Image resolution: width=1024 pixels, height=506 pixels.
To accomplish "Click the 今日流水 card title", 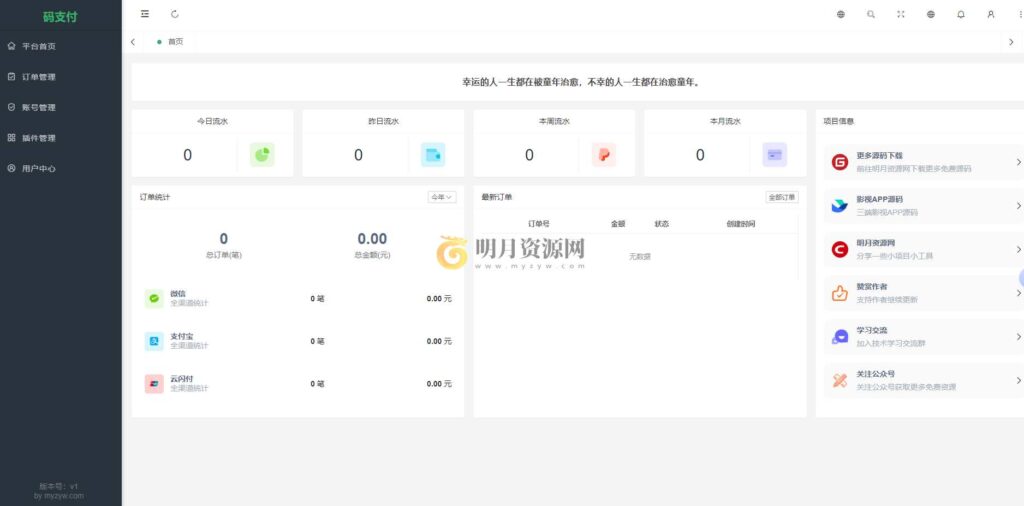I will point(212,121).
